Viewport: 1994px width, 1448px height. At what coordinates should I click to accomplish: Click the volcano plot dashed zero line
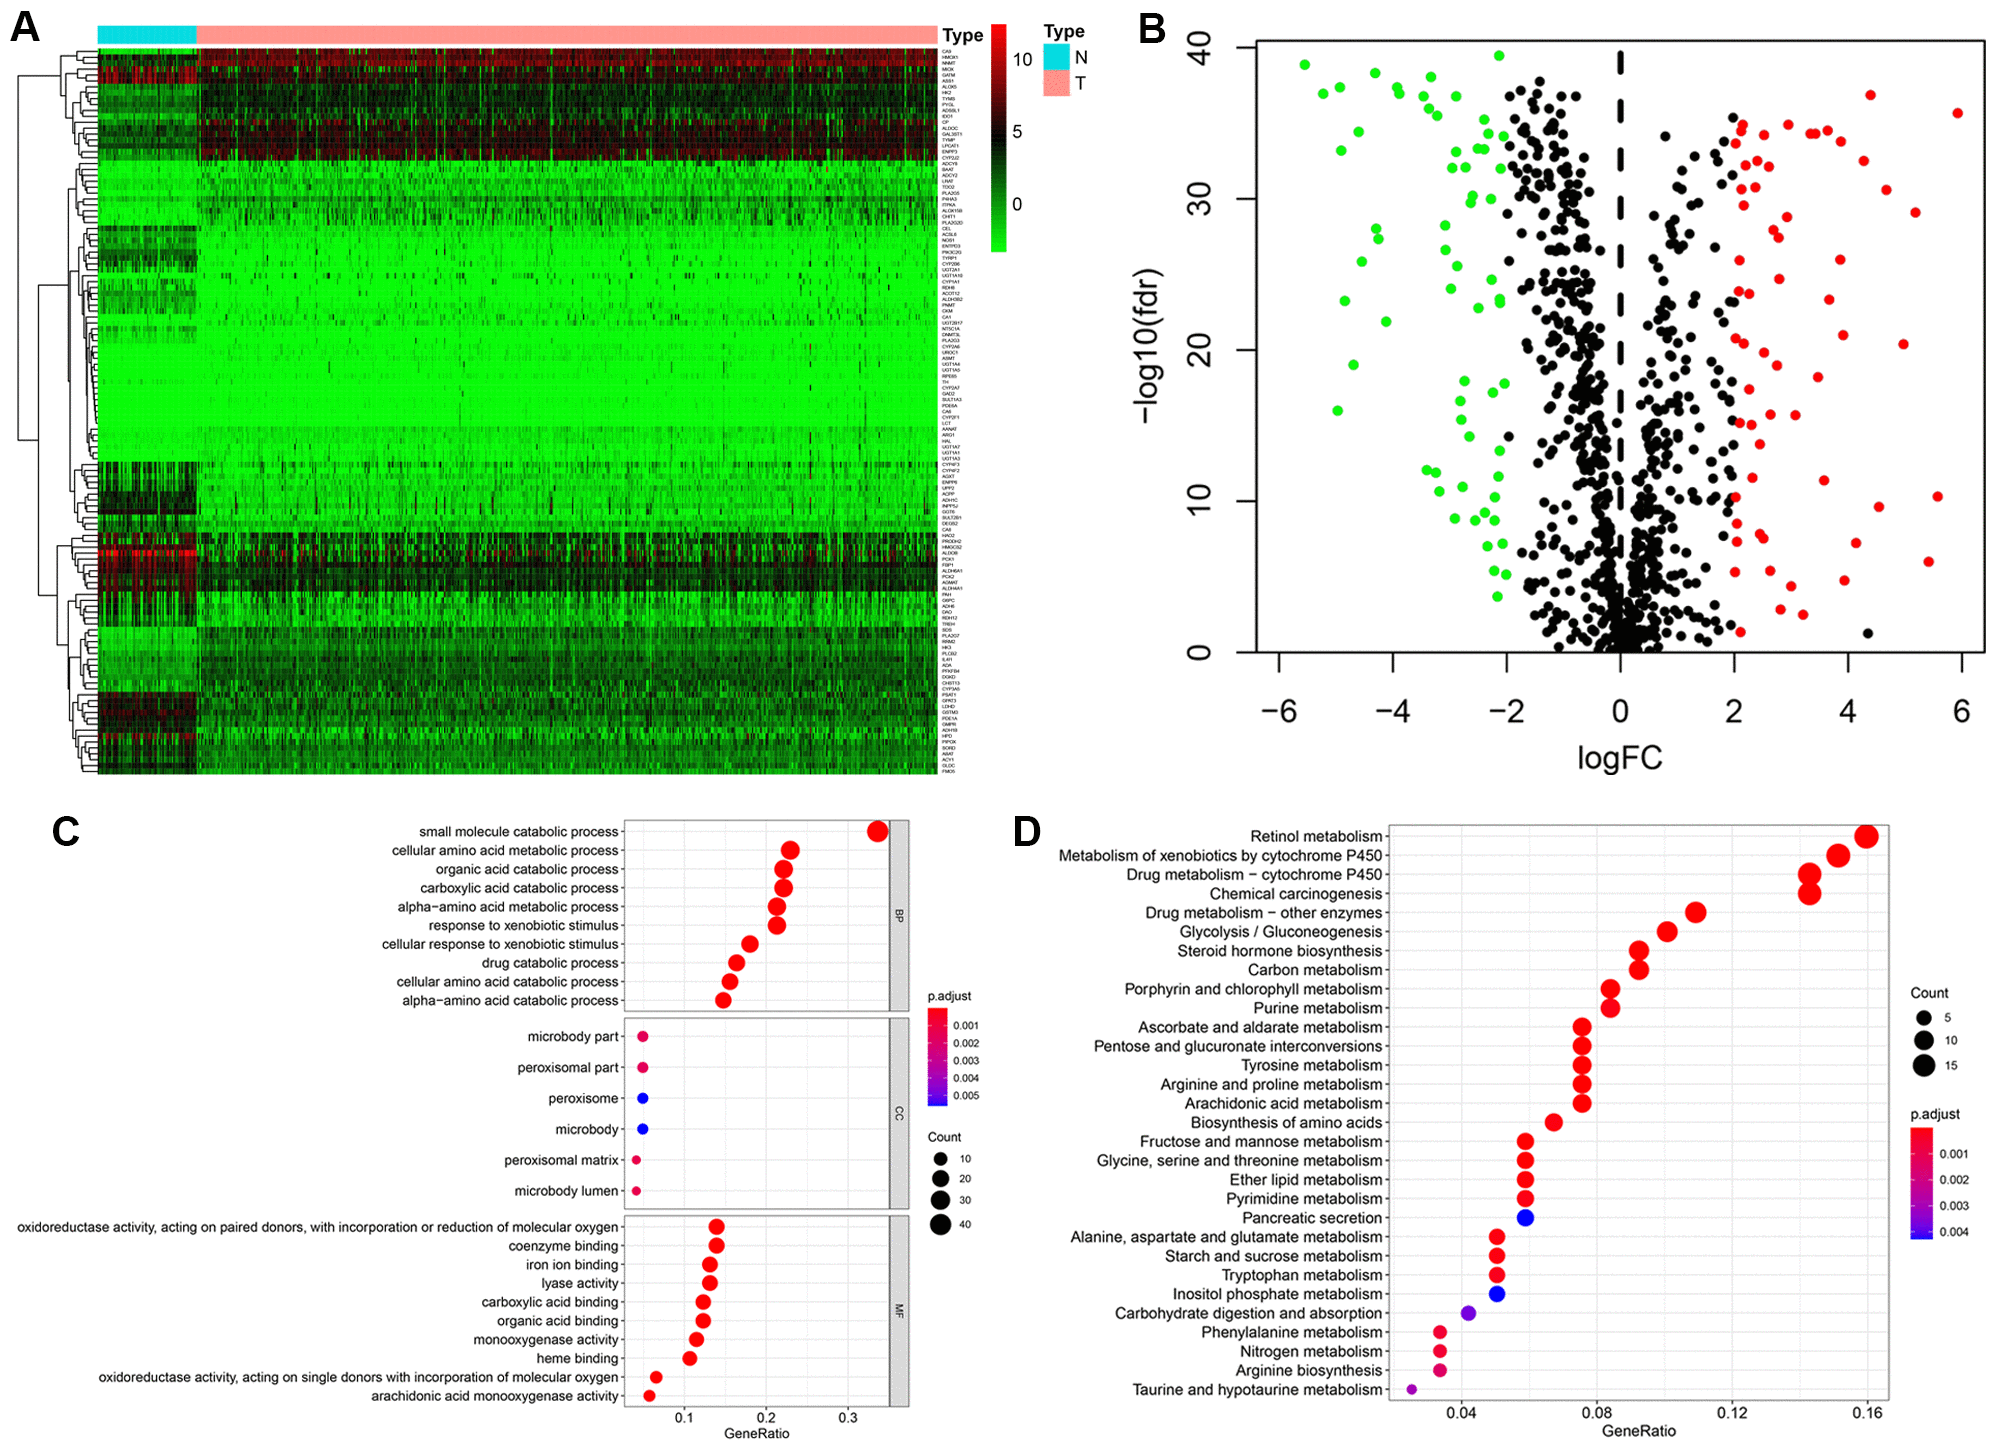(1620, 347)
